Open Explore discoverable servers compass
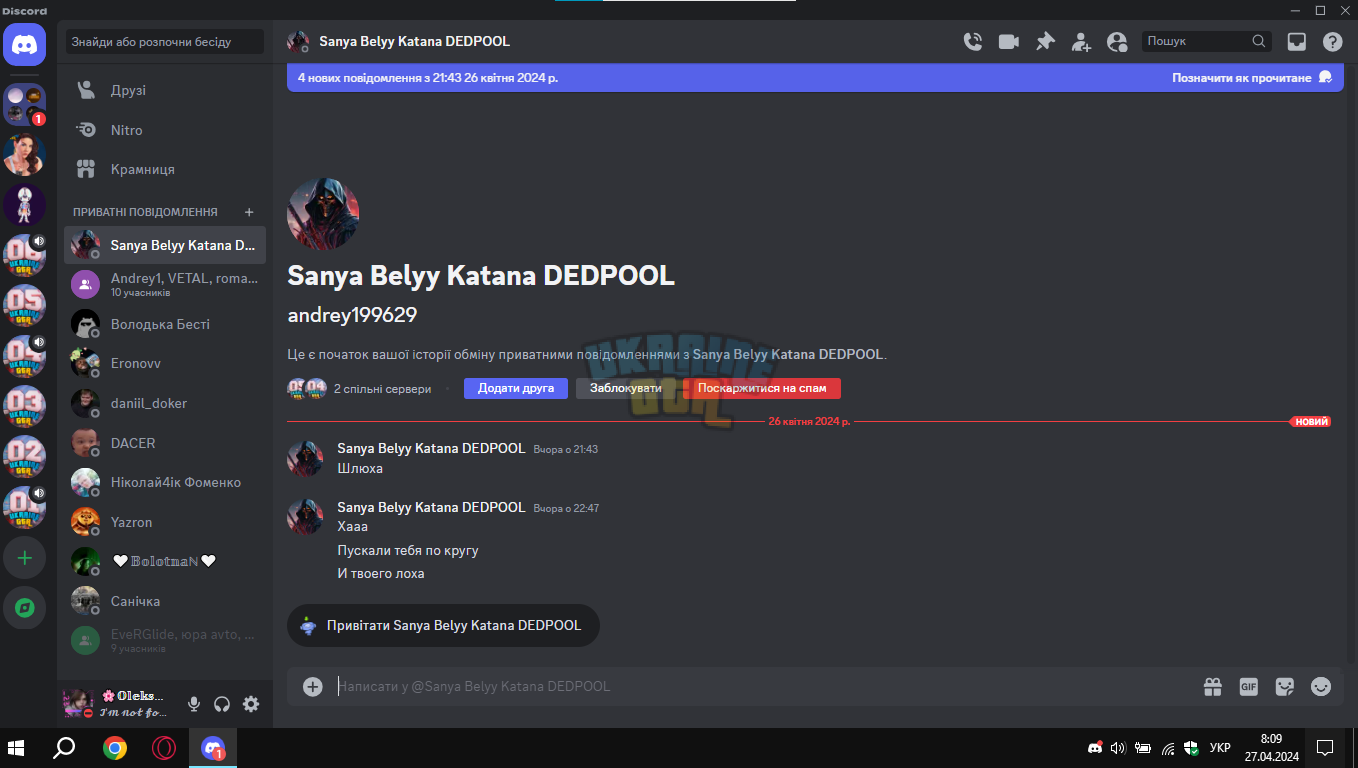Image resolution: width=1358 pixels, height=768 pixels. [25, 607]
